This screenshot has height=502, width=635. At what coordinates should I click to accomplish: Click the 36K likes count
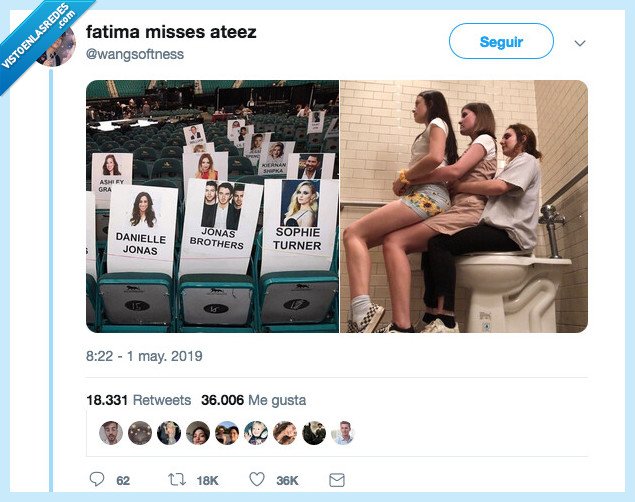click(x=287, y=481)
